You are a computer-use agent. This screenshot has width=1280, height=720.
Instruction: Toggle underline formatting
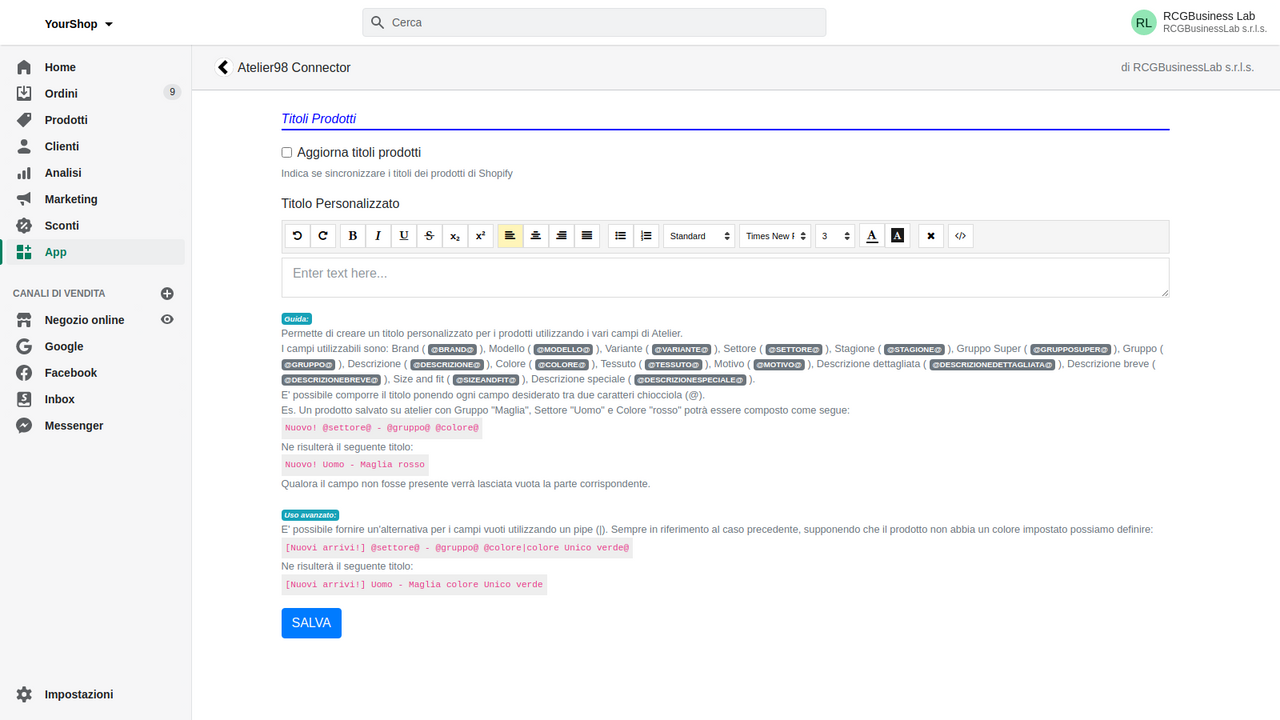coord(404,236)
